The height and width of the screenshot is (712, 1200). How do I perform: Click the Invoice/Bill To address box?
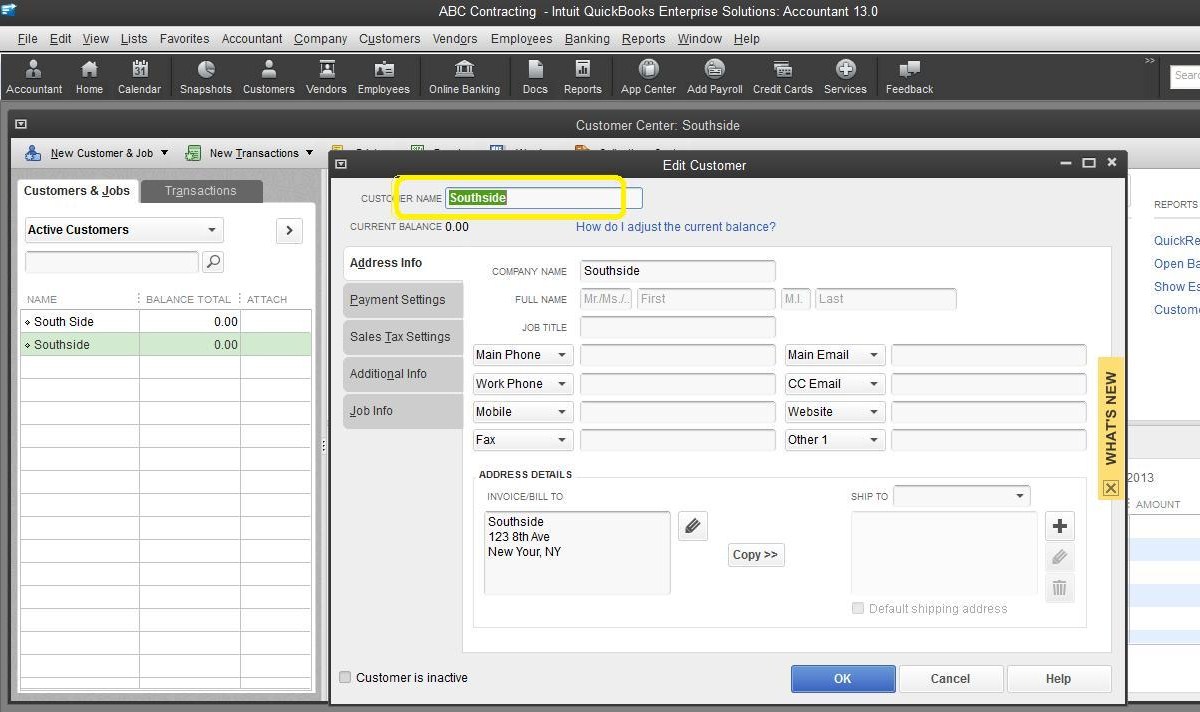coord(577,553)
